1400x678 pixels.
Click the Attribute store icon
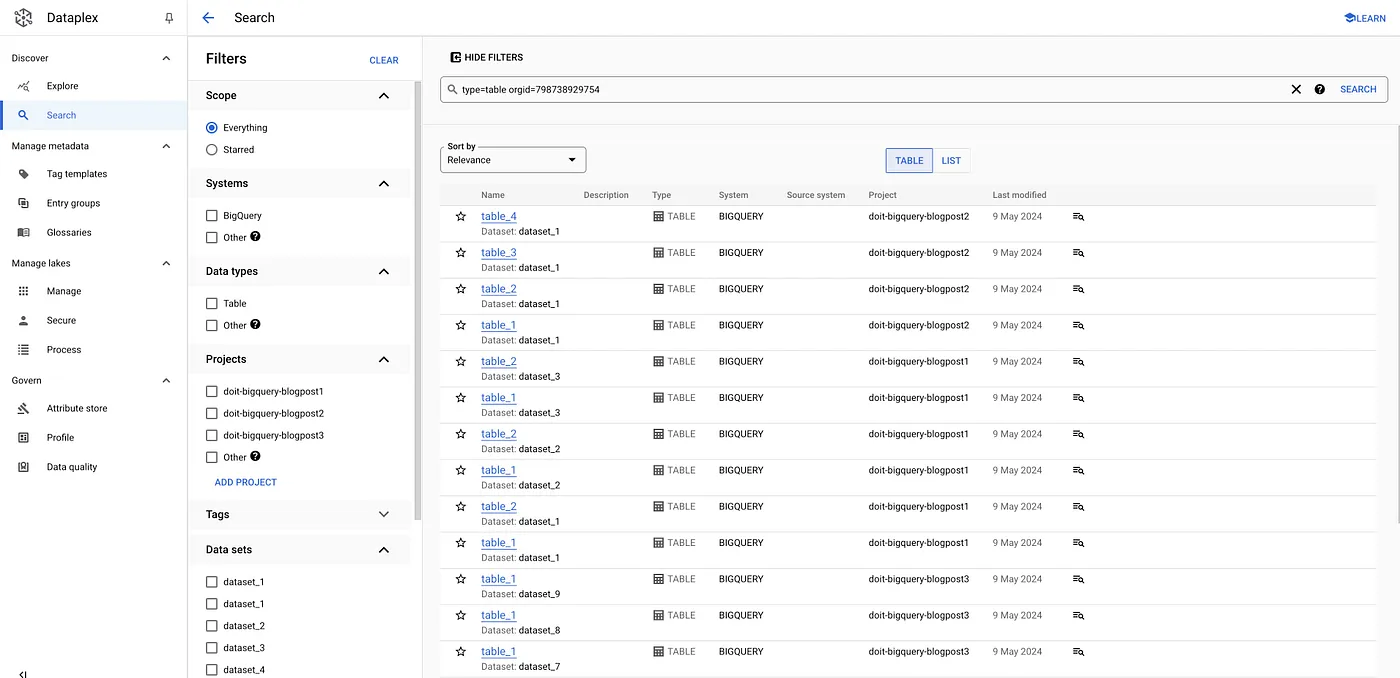pyautogui.click(x=24, y=408)
